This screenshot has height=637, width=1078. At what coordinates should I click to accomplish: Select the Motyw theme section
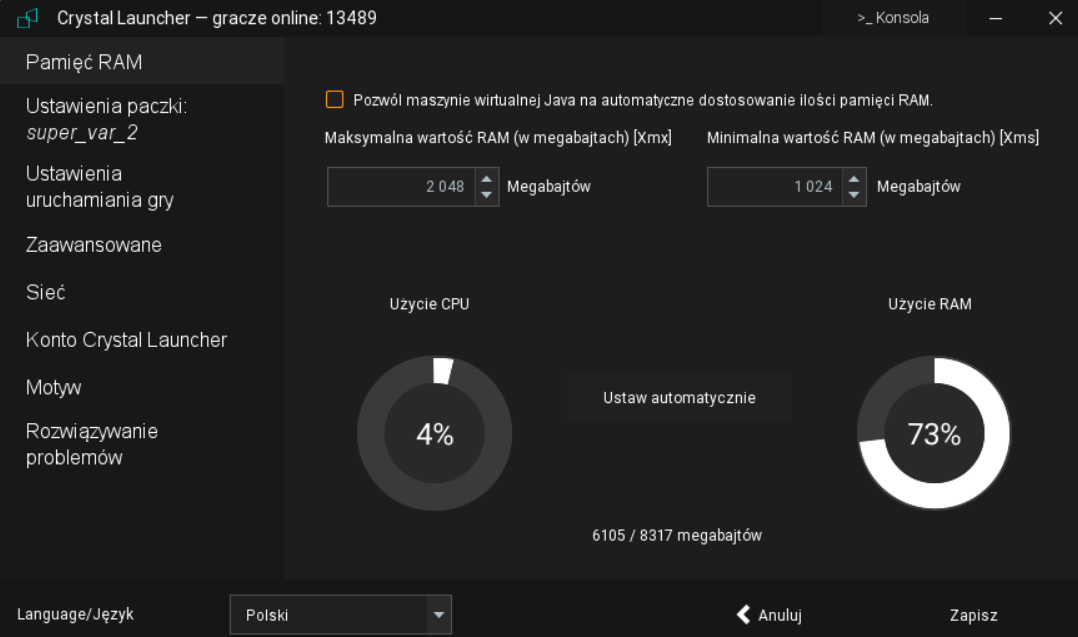(53, 387)
